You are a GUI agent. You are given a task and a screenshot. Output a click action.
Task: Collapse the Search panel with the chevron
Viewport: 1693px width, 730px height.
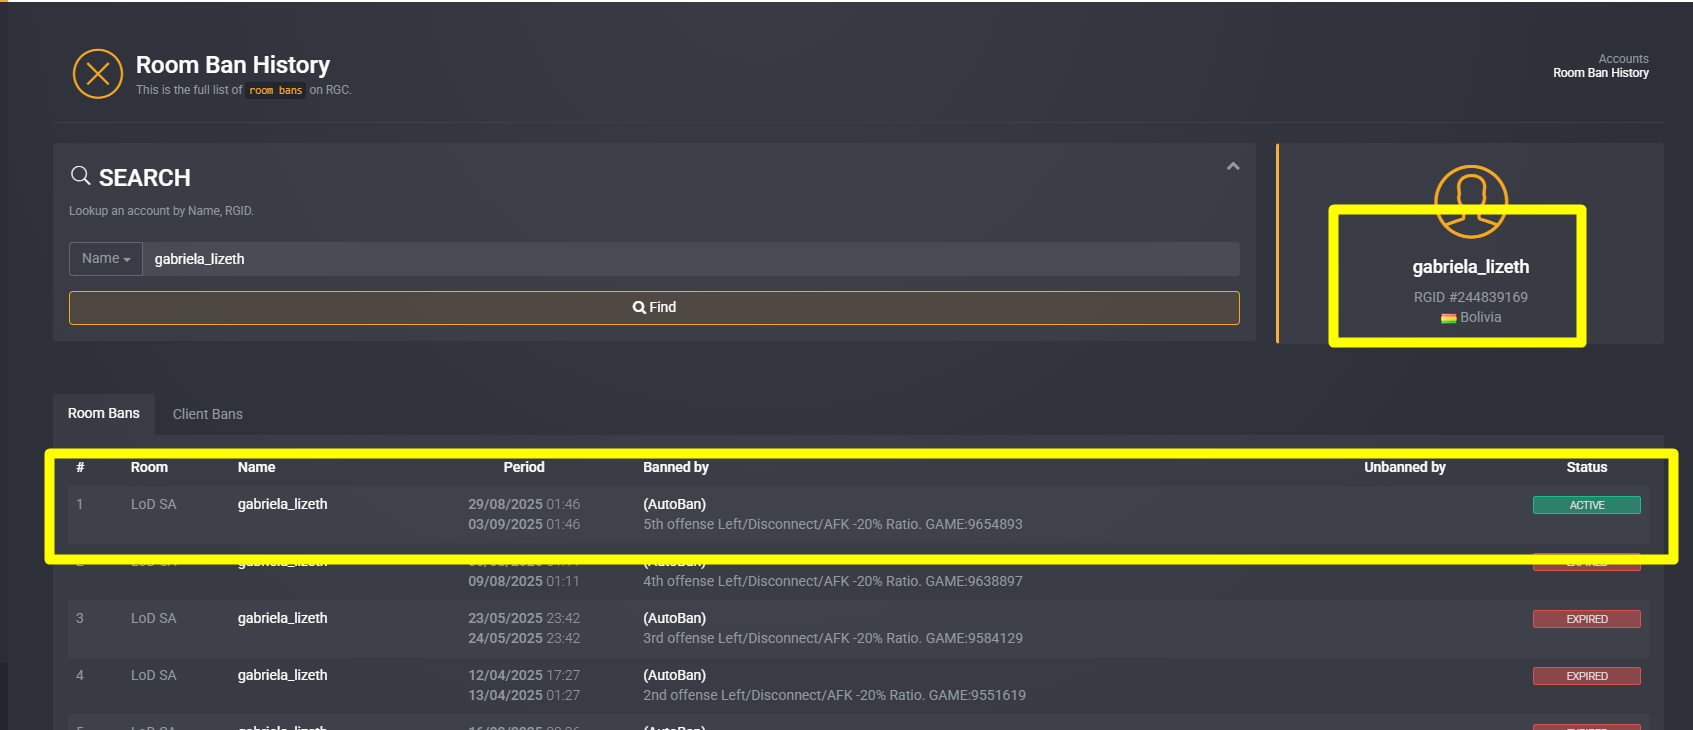tap(1233, 166)
